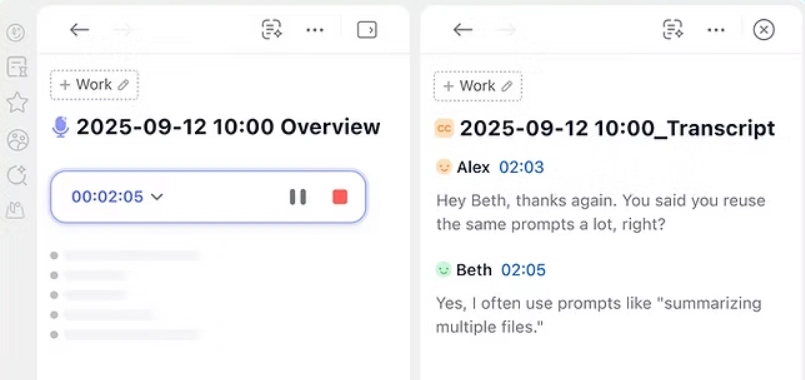Expand the recording timer dropdown chevron
805x380 pixels.
[157, 197]
